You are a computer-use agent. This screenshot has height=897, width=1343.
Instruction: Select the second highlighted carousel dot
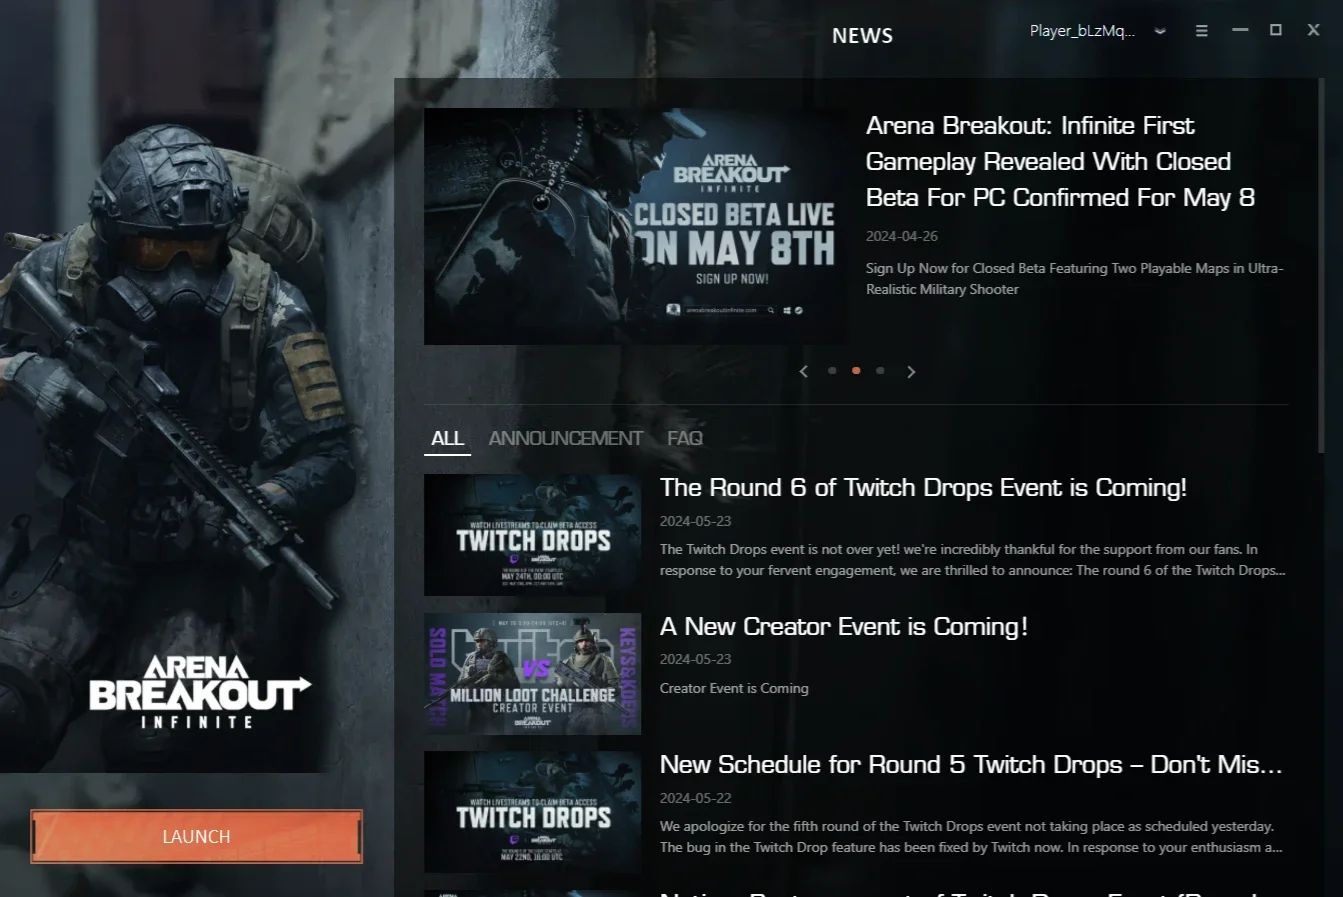[856, 371]
